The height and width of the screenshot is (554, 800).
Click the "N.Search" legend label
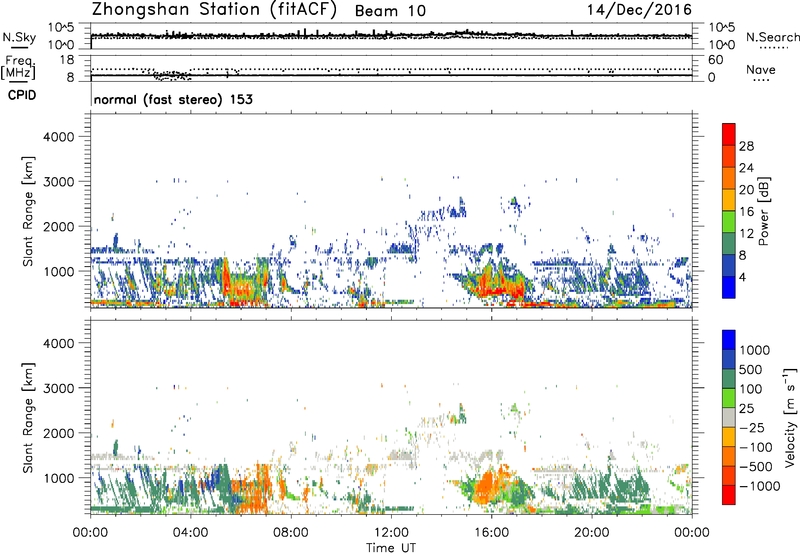point(772,37)
